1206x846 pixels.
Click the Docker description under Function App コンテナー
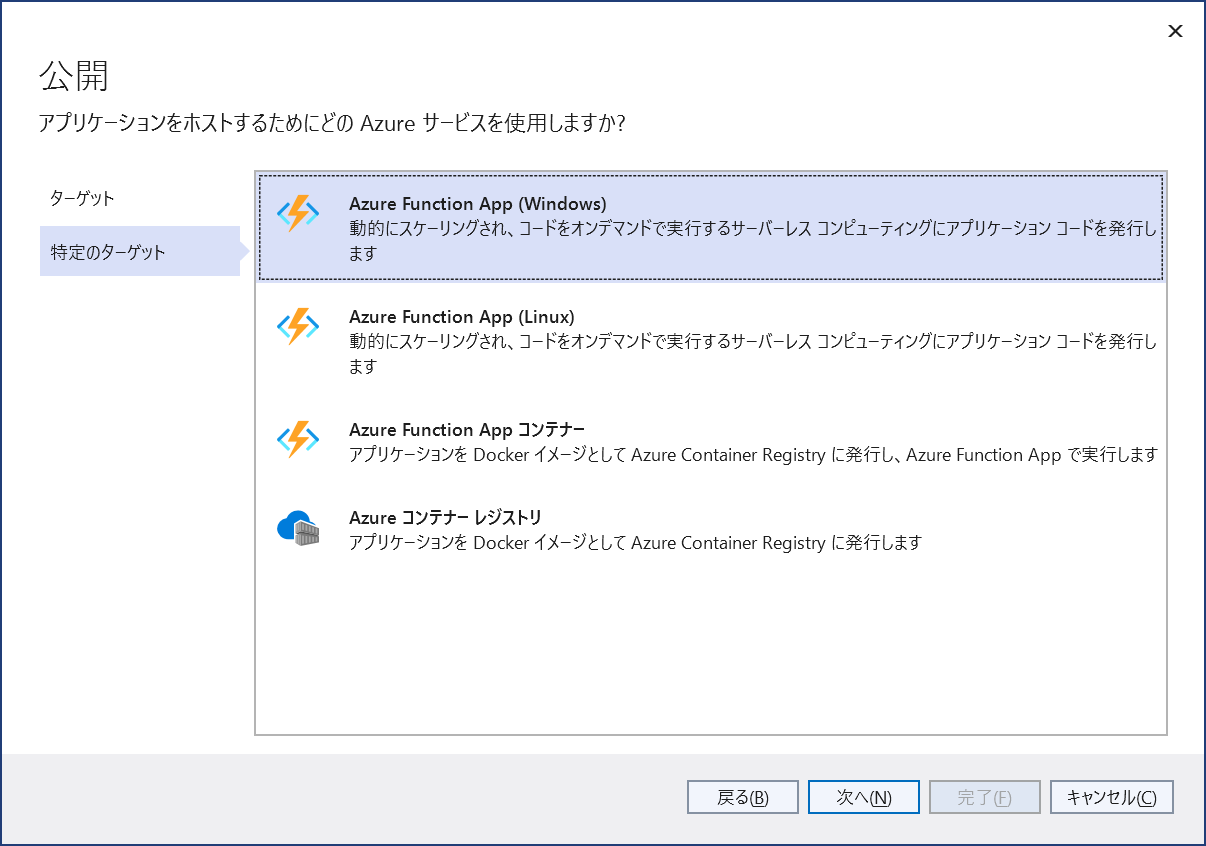[752, 455]
